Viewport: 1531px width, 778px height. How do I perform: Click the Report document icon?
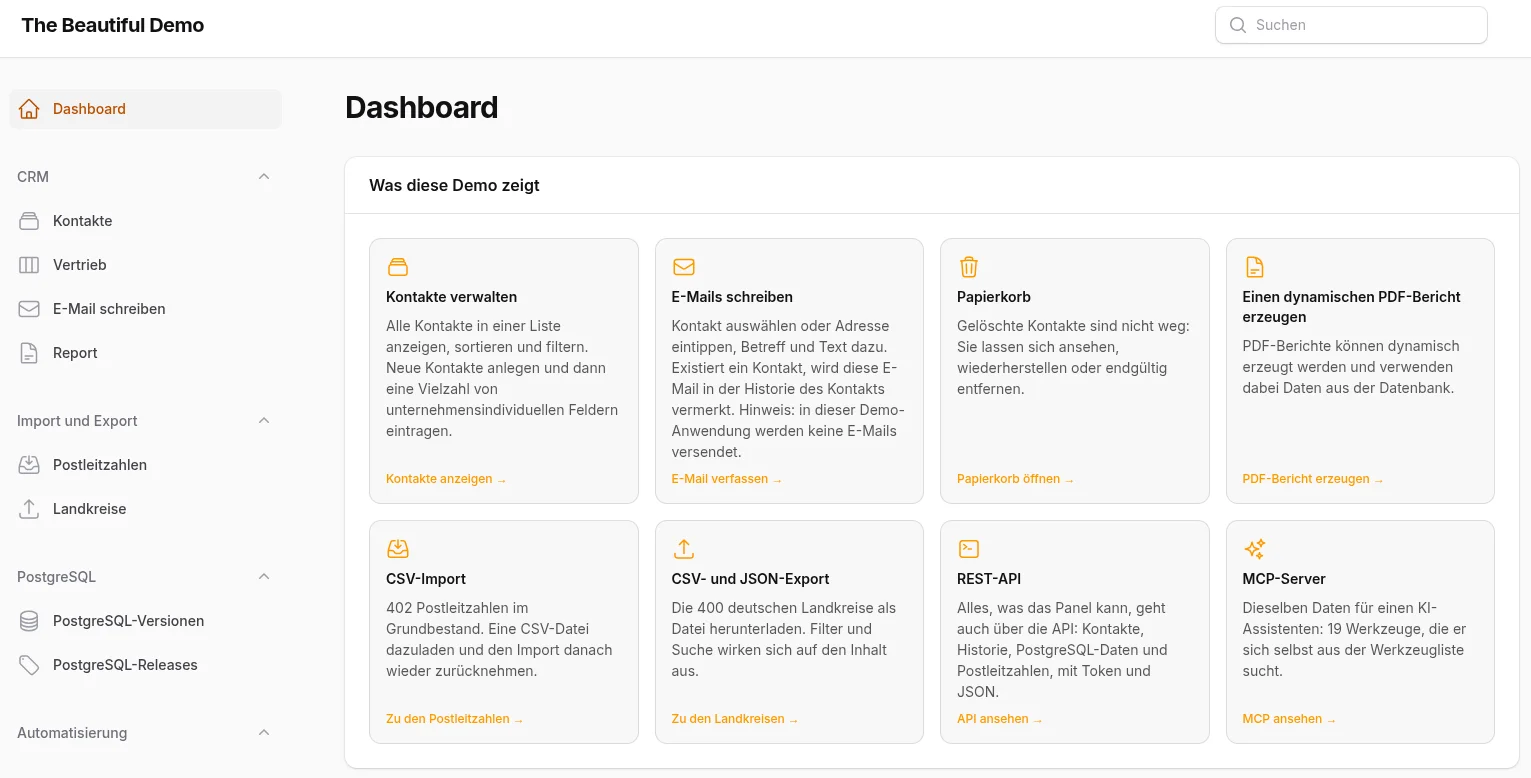[x=29, y=353]
